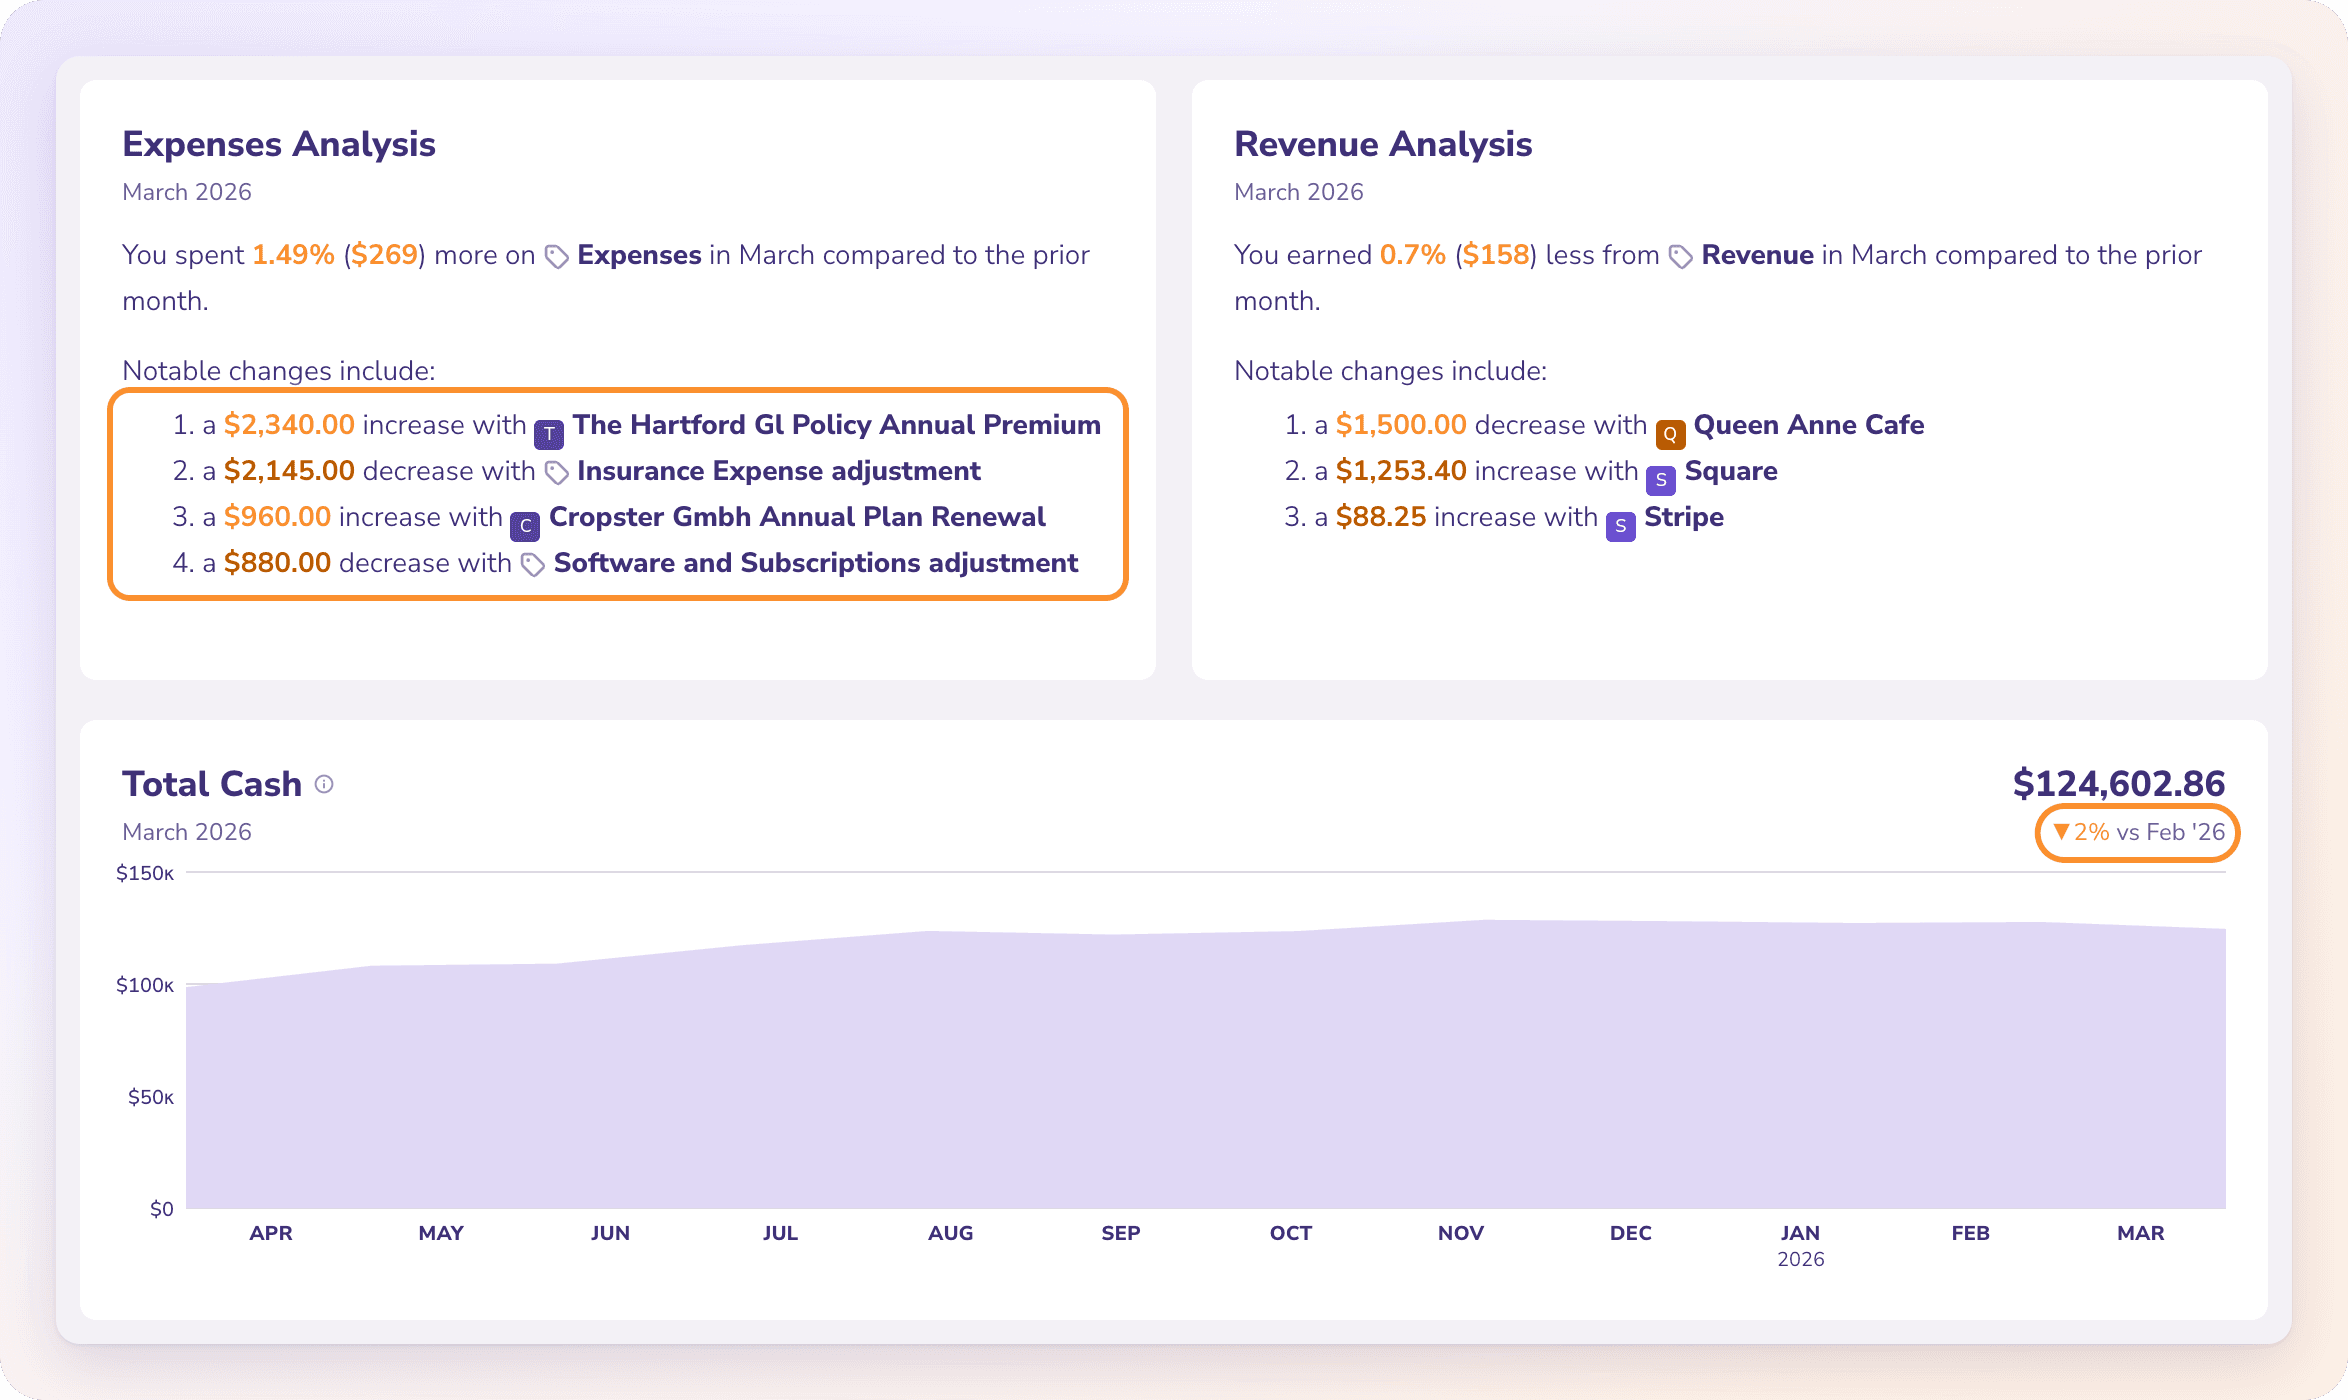Click the 1.49% expenses change figure
Screen dimensions: 2348x1400
(293, 255)
